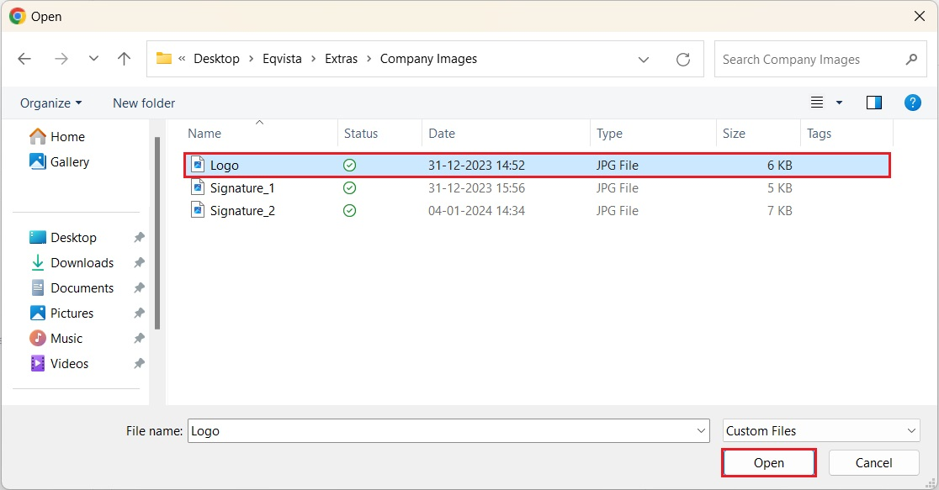939x490 pixels.
Task: Click sync status checkmark for Signature_2
Action: click(x=349, y=211)
